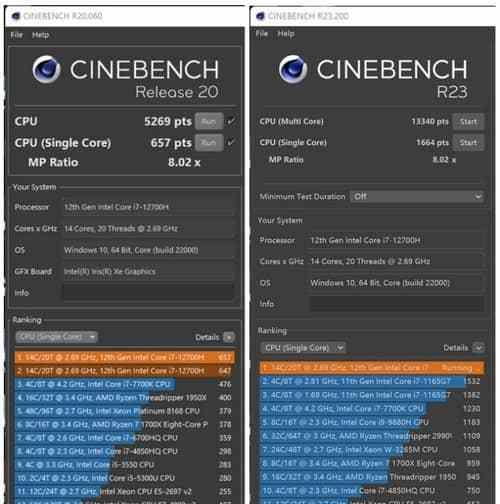
Task: Click Info input field in R23 system section
Action: click(x=397, y=304)
